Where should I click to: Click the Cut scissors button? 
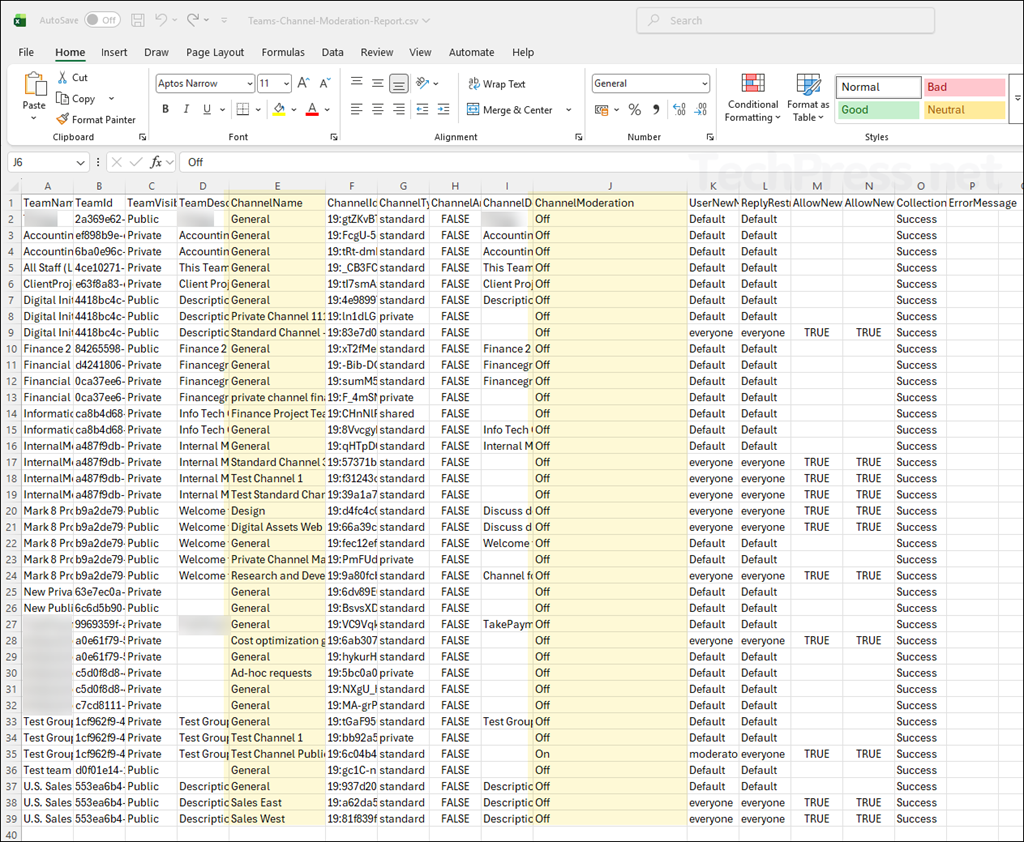point(72,77)
